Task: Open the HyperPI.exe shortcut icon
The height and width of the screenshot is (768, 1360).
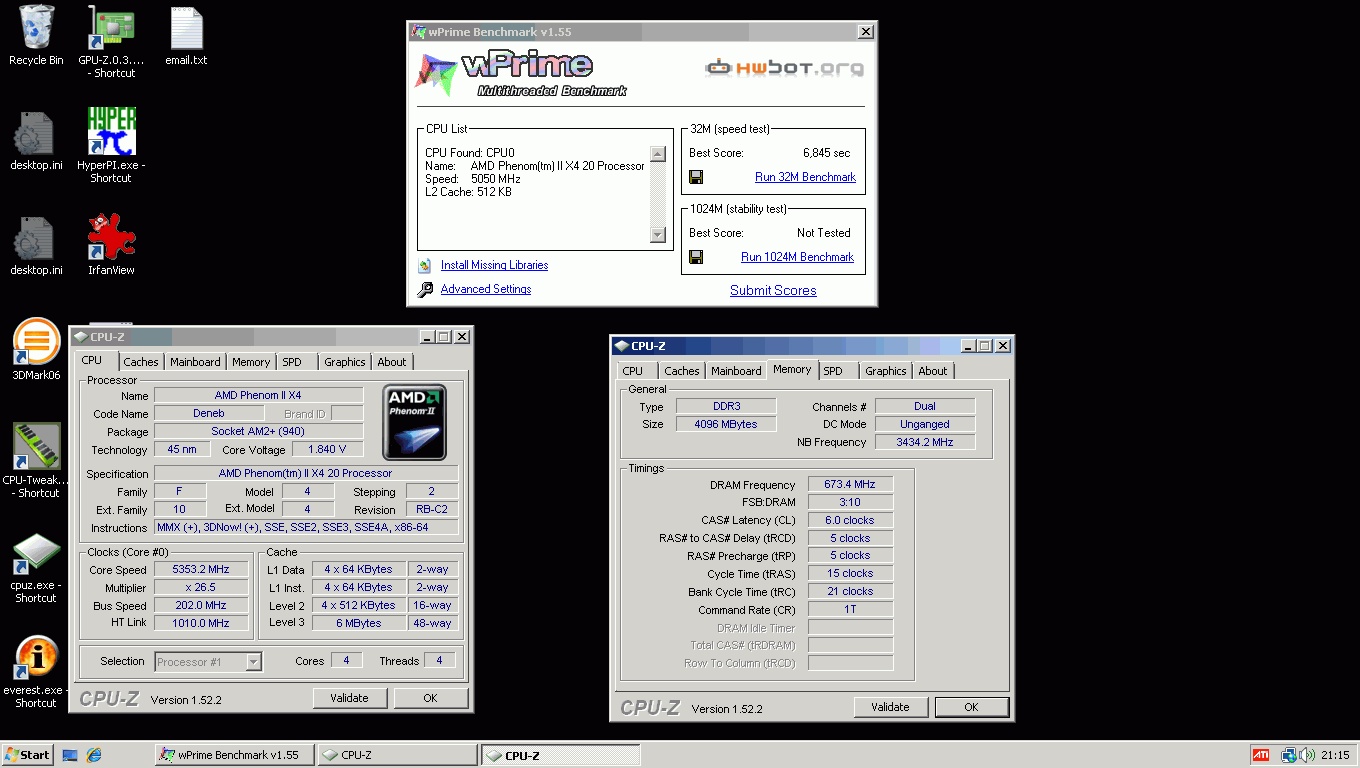Action: [111, 132]
